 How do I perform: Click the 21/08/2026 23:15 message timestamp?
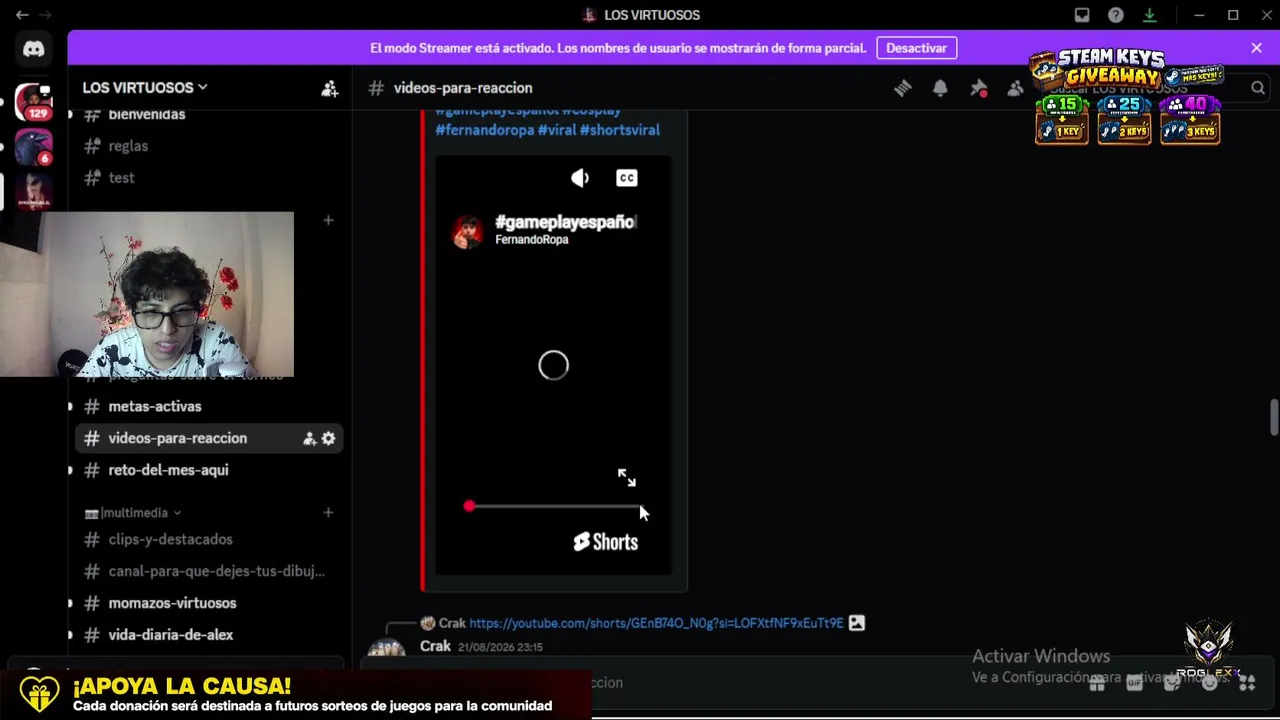tap(500, 647)
